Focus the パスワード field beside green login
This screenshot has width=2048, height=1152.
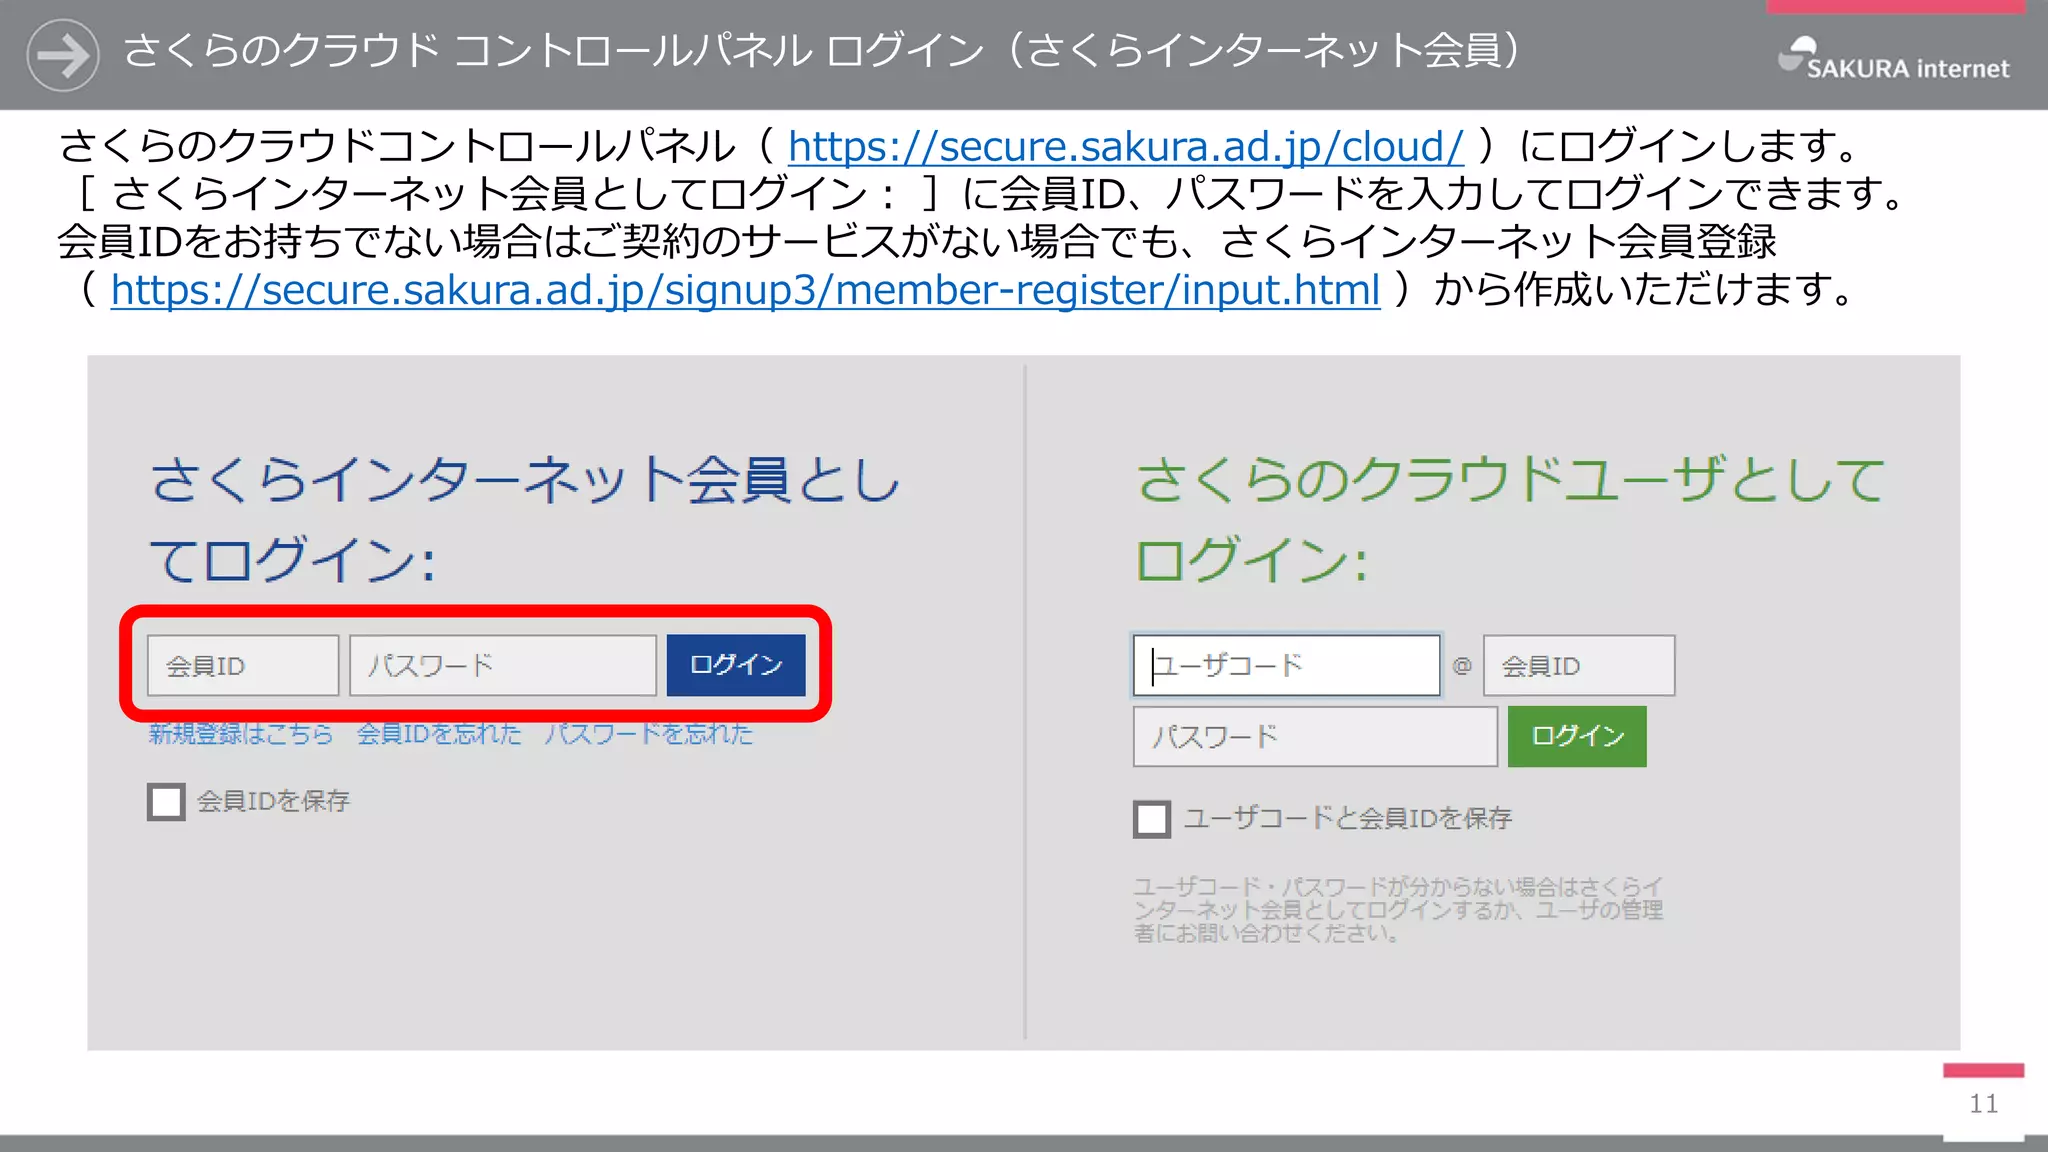click(1315, 737)
